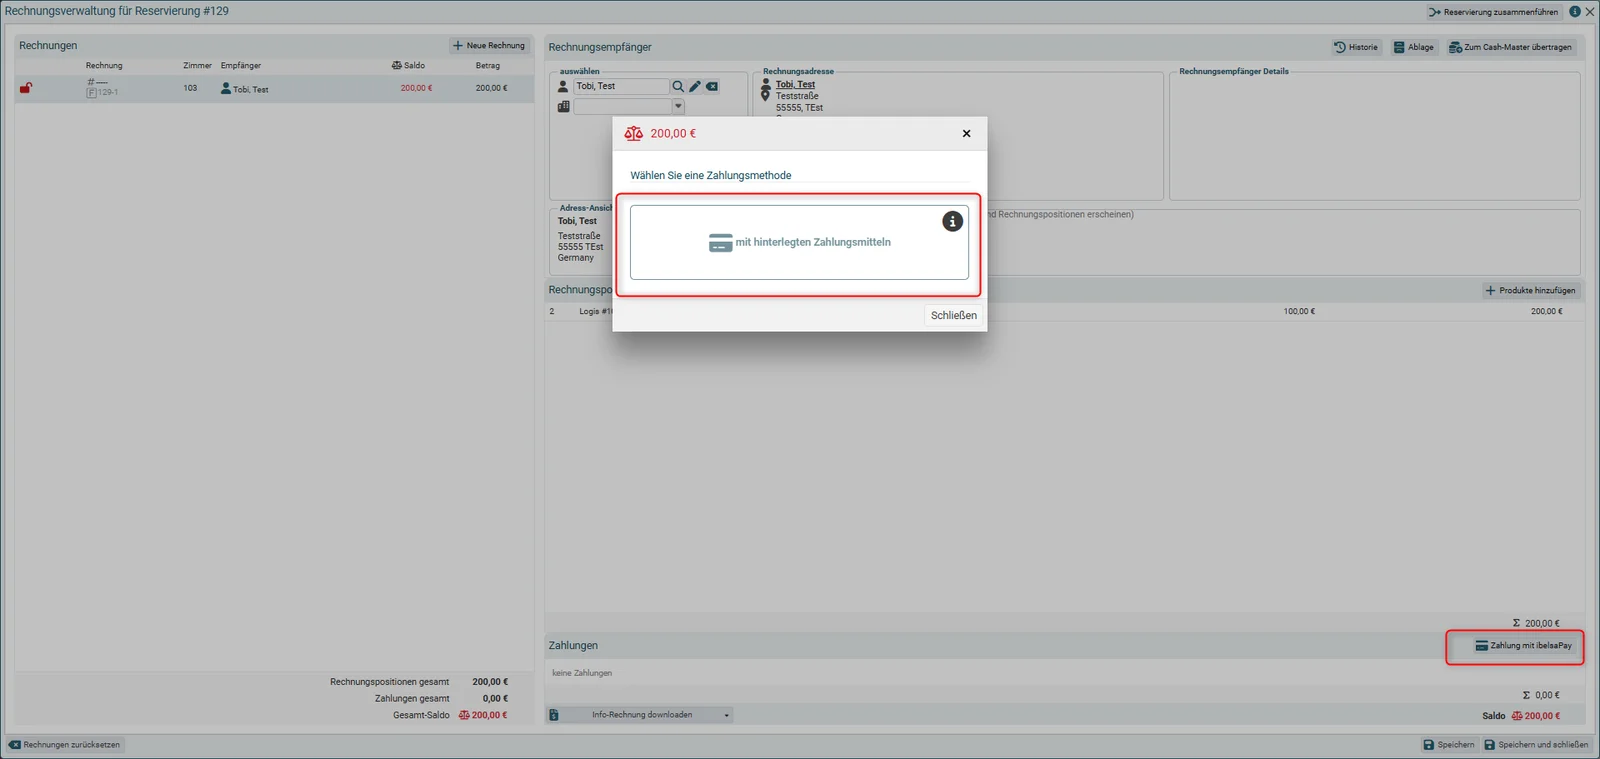Close the Rechnungsverwaltung window
1600x759 pixels.
[1590, 12]
